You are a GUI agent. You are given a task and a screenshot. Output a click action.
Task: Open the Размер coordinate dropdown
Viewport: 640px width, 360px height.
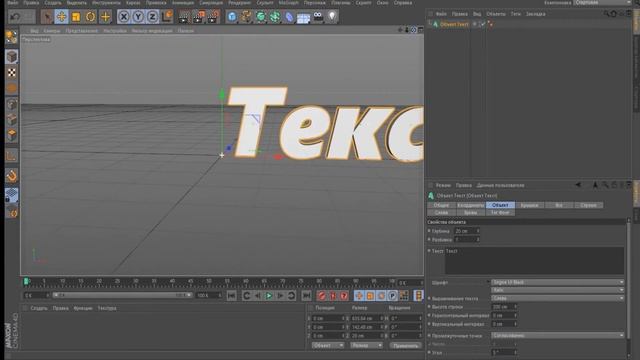click(x=366, y=346)
